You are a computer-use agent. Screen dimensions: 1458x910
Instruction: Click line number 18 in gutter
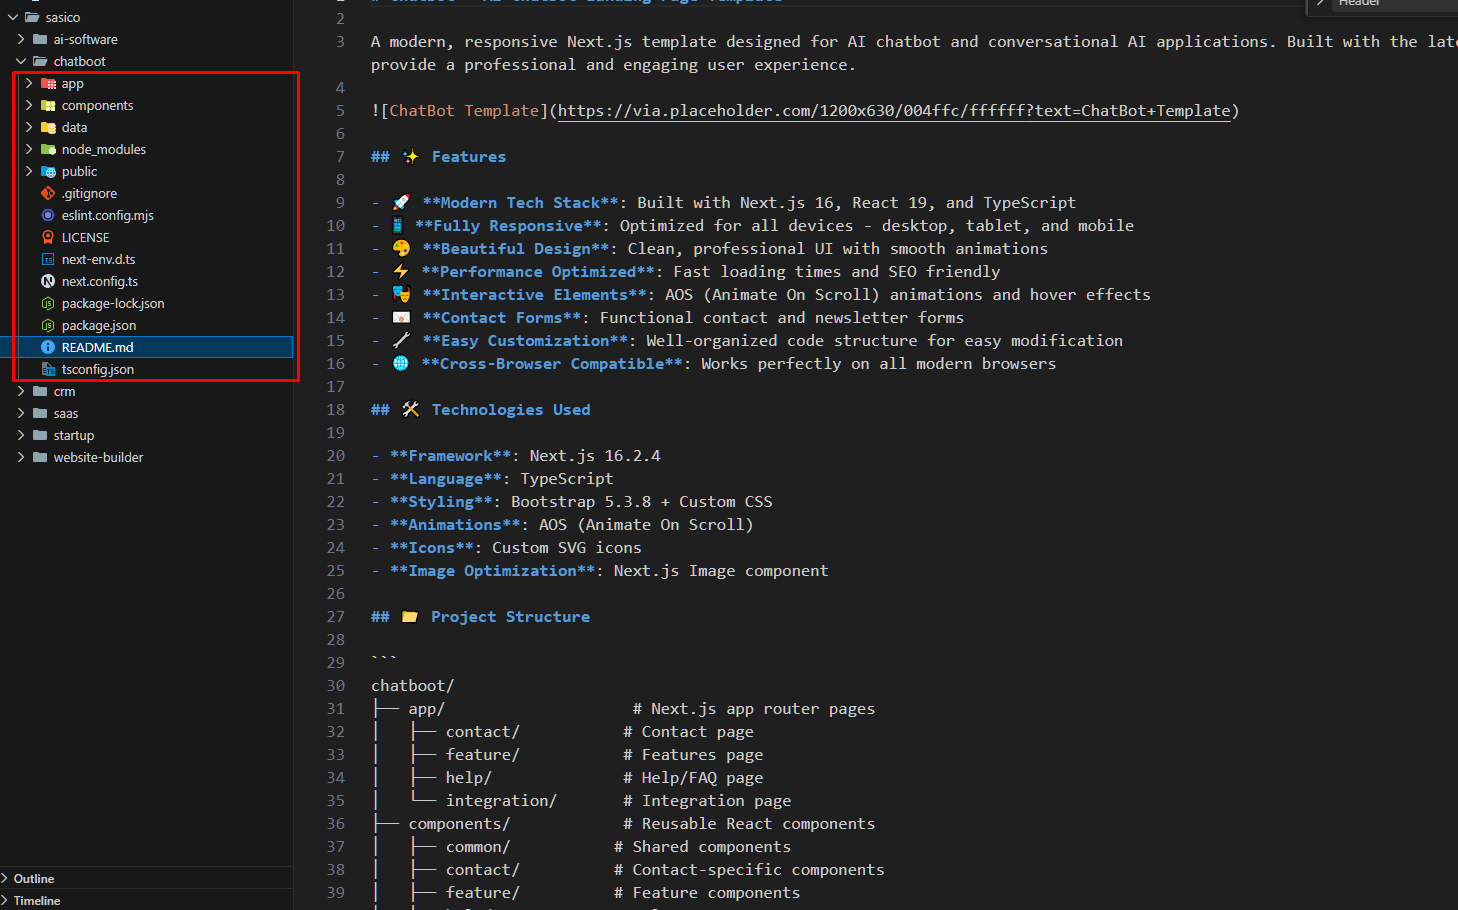[x=336, y=410]
